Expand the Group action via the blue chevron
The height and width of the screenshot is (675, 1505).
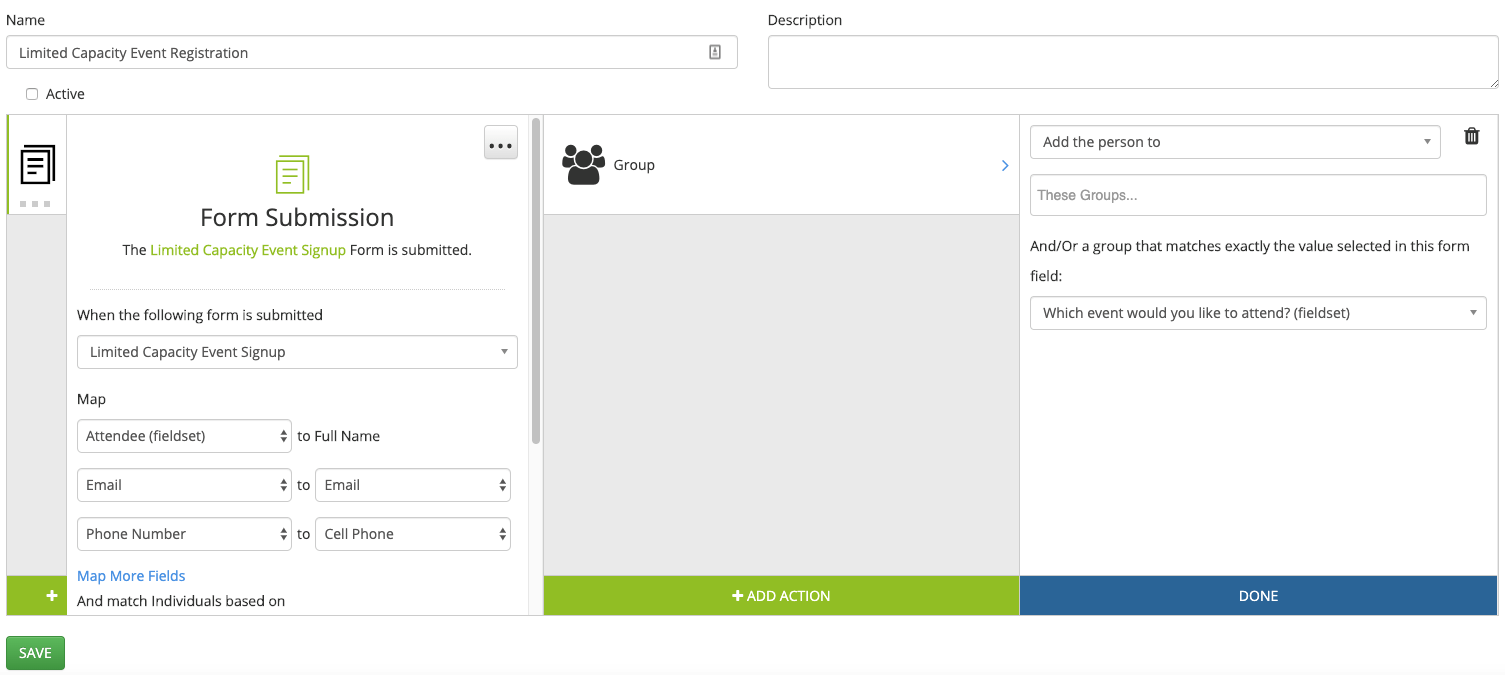[1005, 165]
